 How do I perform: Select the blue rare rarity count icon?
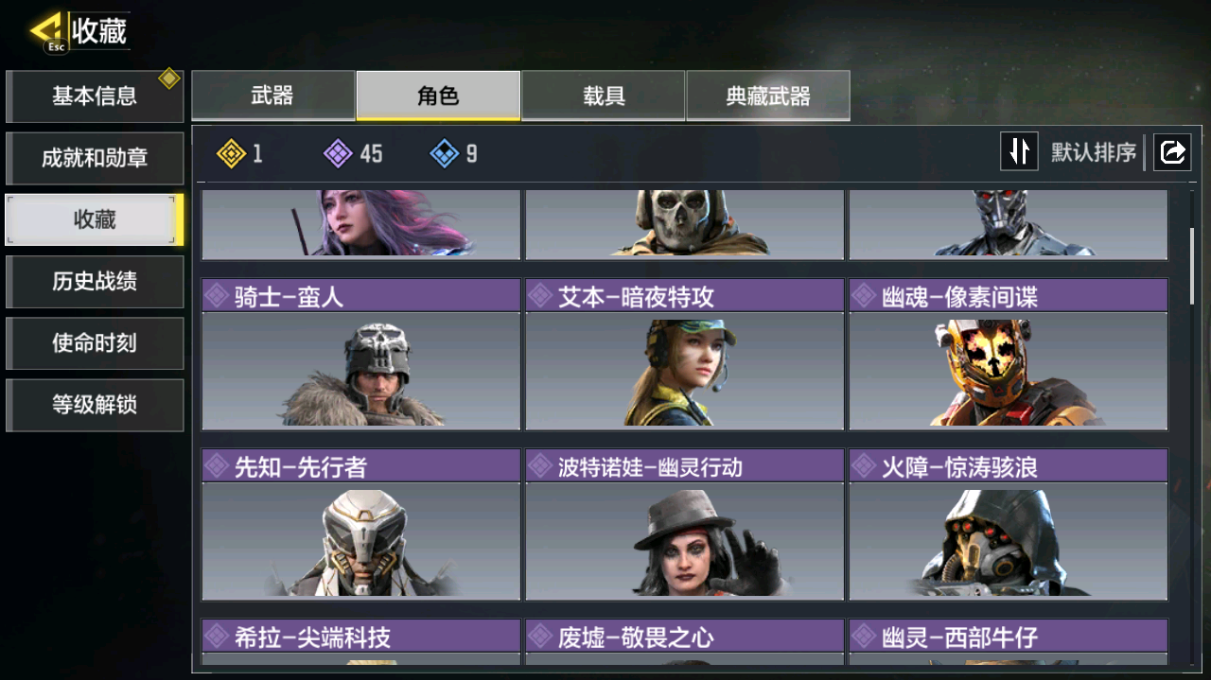[444, 153]
